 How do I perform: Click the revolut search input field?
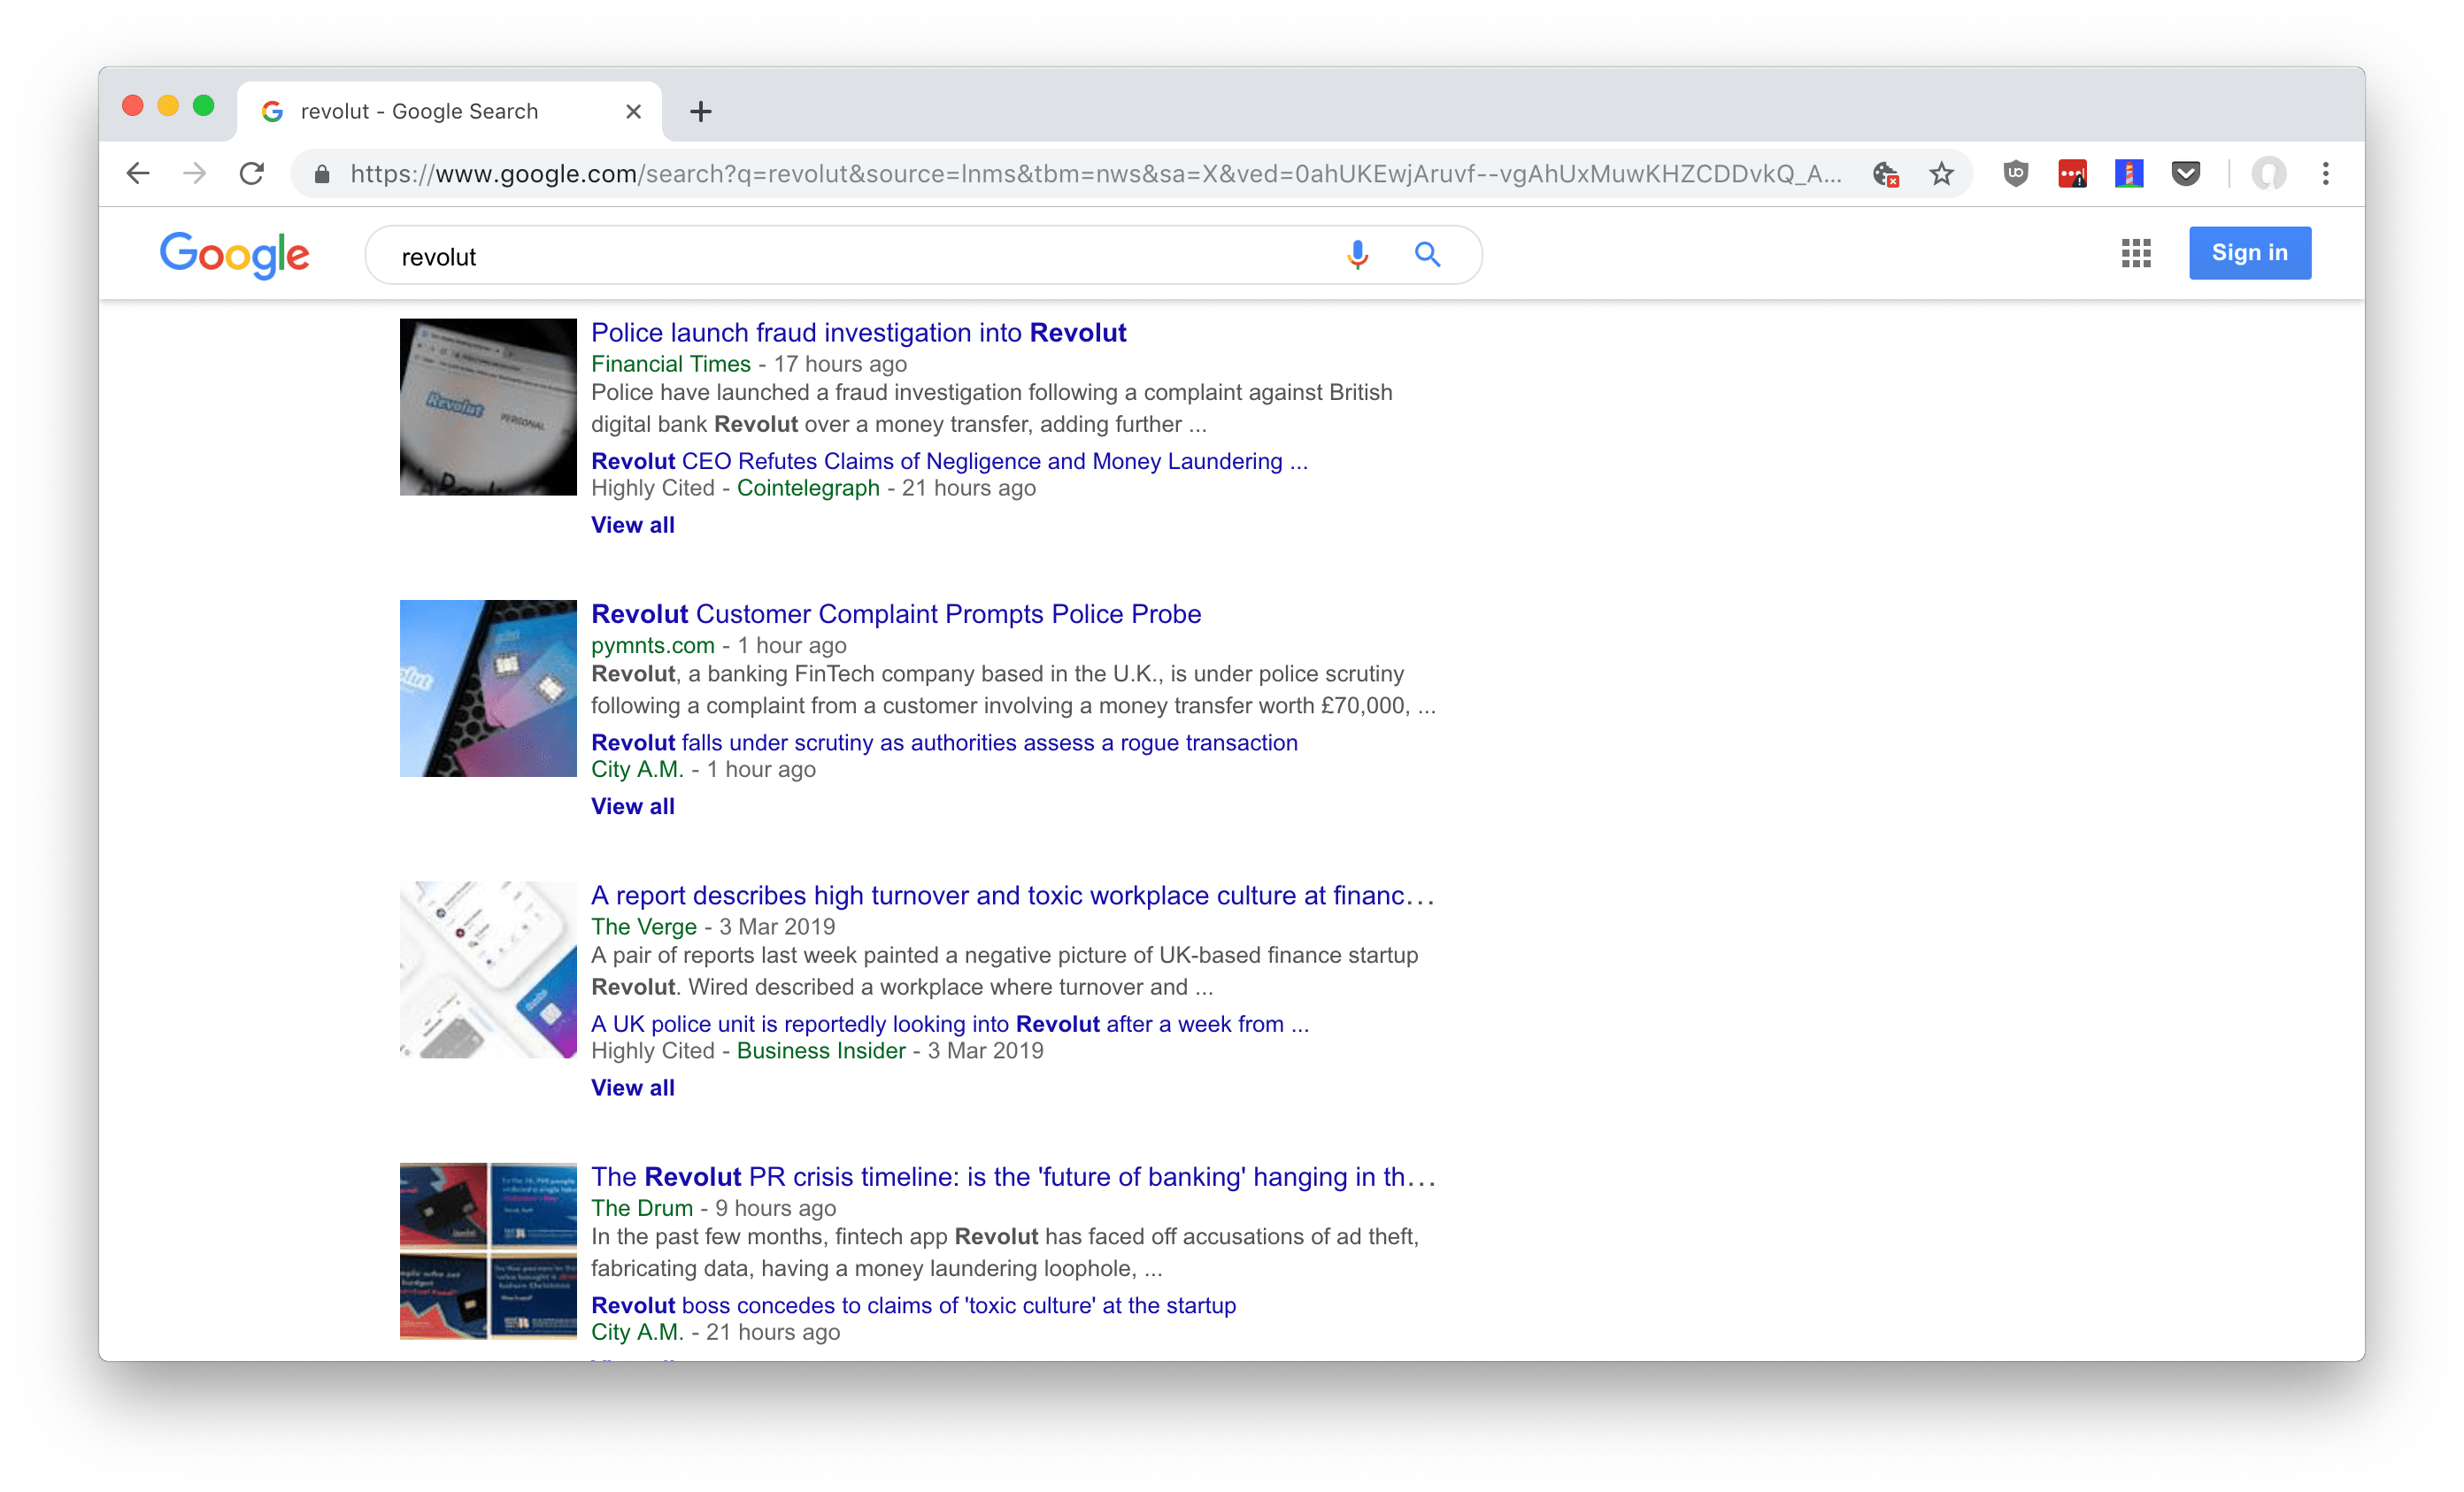850,257
